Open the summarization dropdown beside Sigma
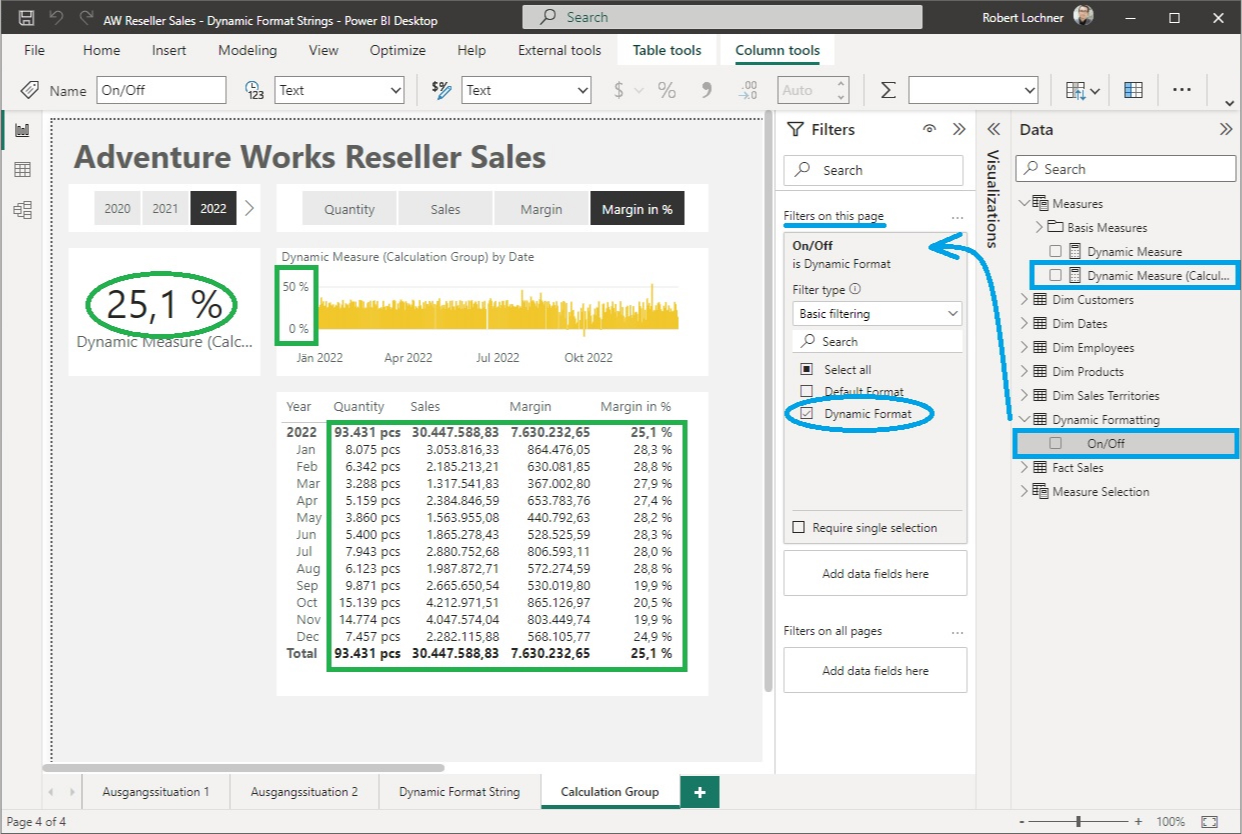This screenshot has width=1242, height=834. pos(973,90)
